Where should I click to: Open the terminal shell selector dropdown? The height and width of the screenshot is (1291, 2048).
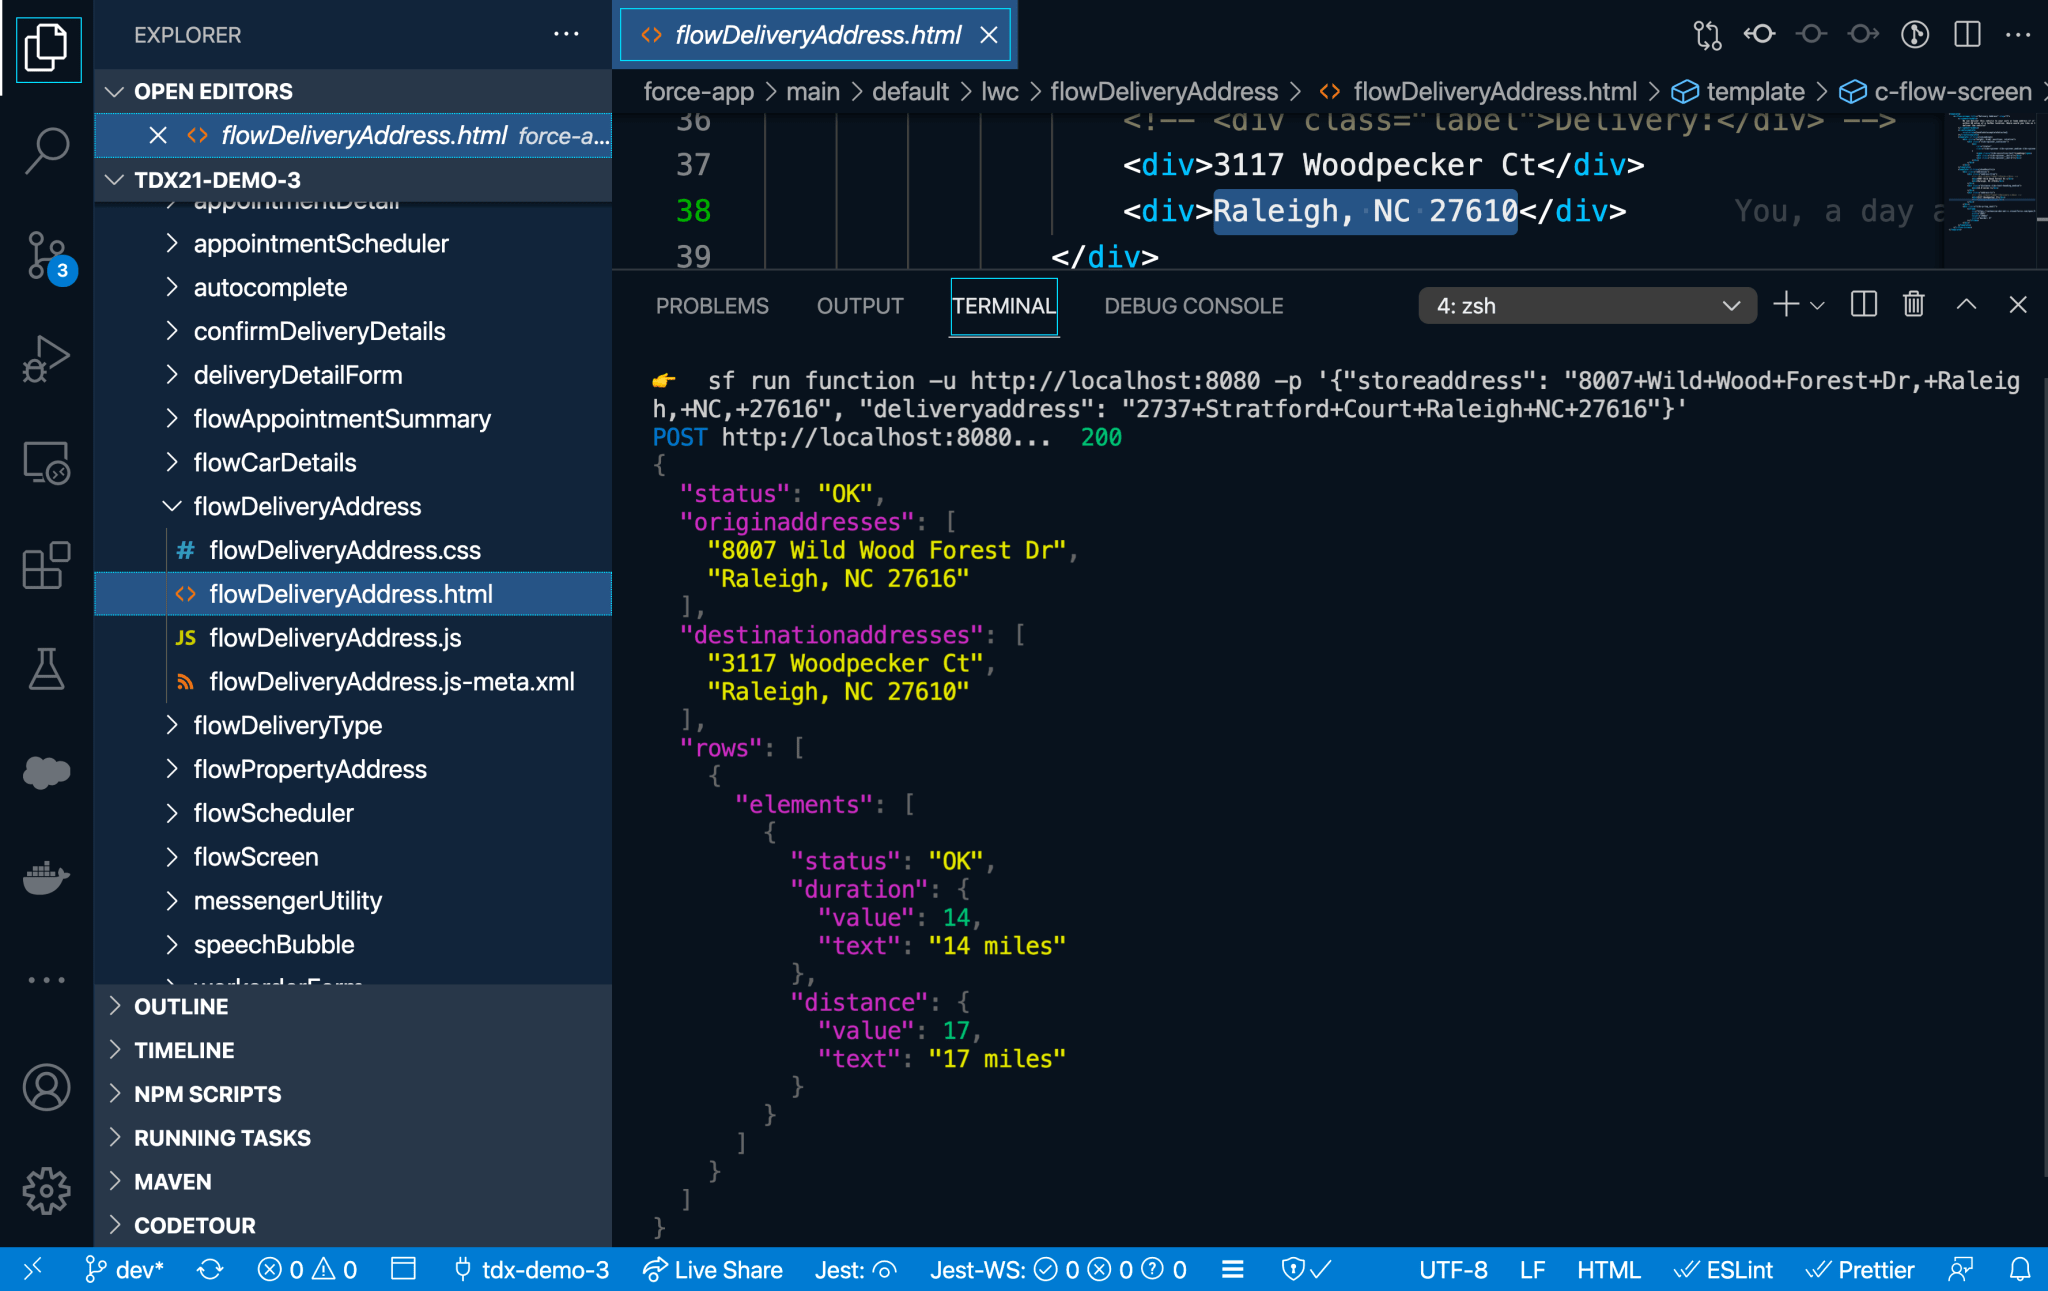coord(1586,305)
